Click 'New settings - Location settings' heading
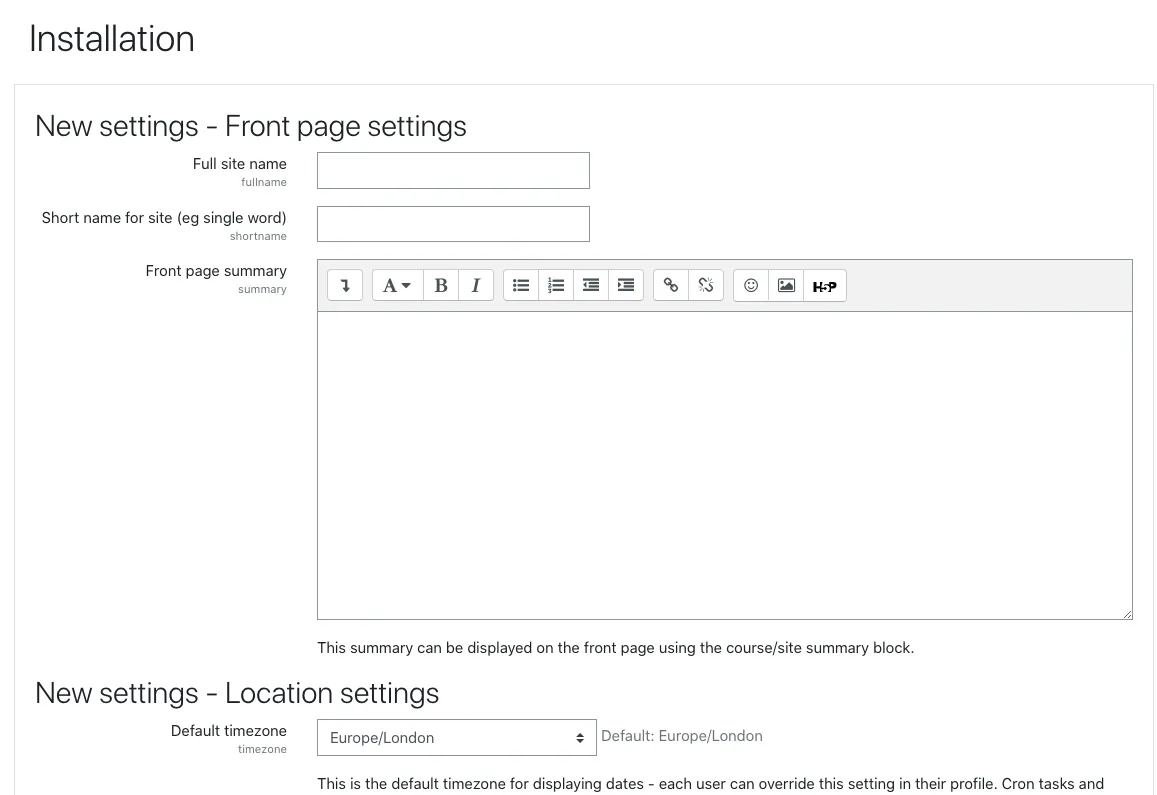 click(237, 693)
